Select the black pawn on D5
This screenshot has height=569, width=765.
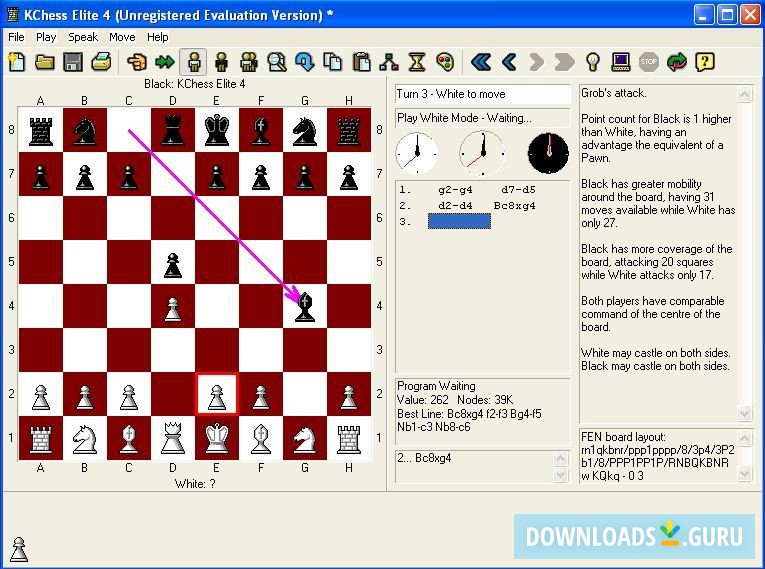[x=173, y=263]
